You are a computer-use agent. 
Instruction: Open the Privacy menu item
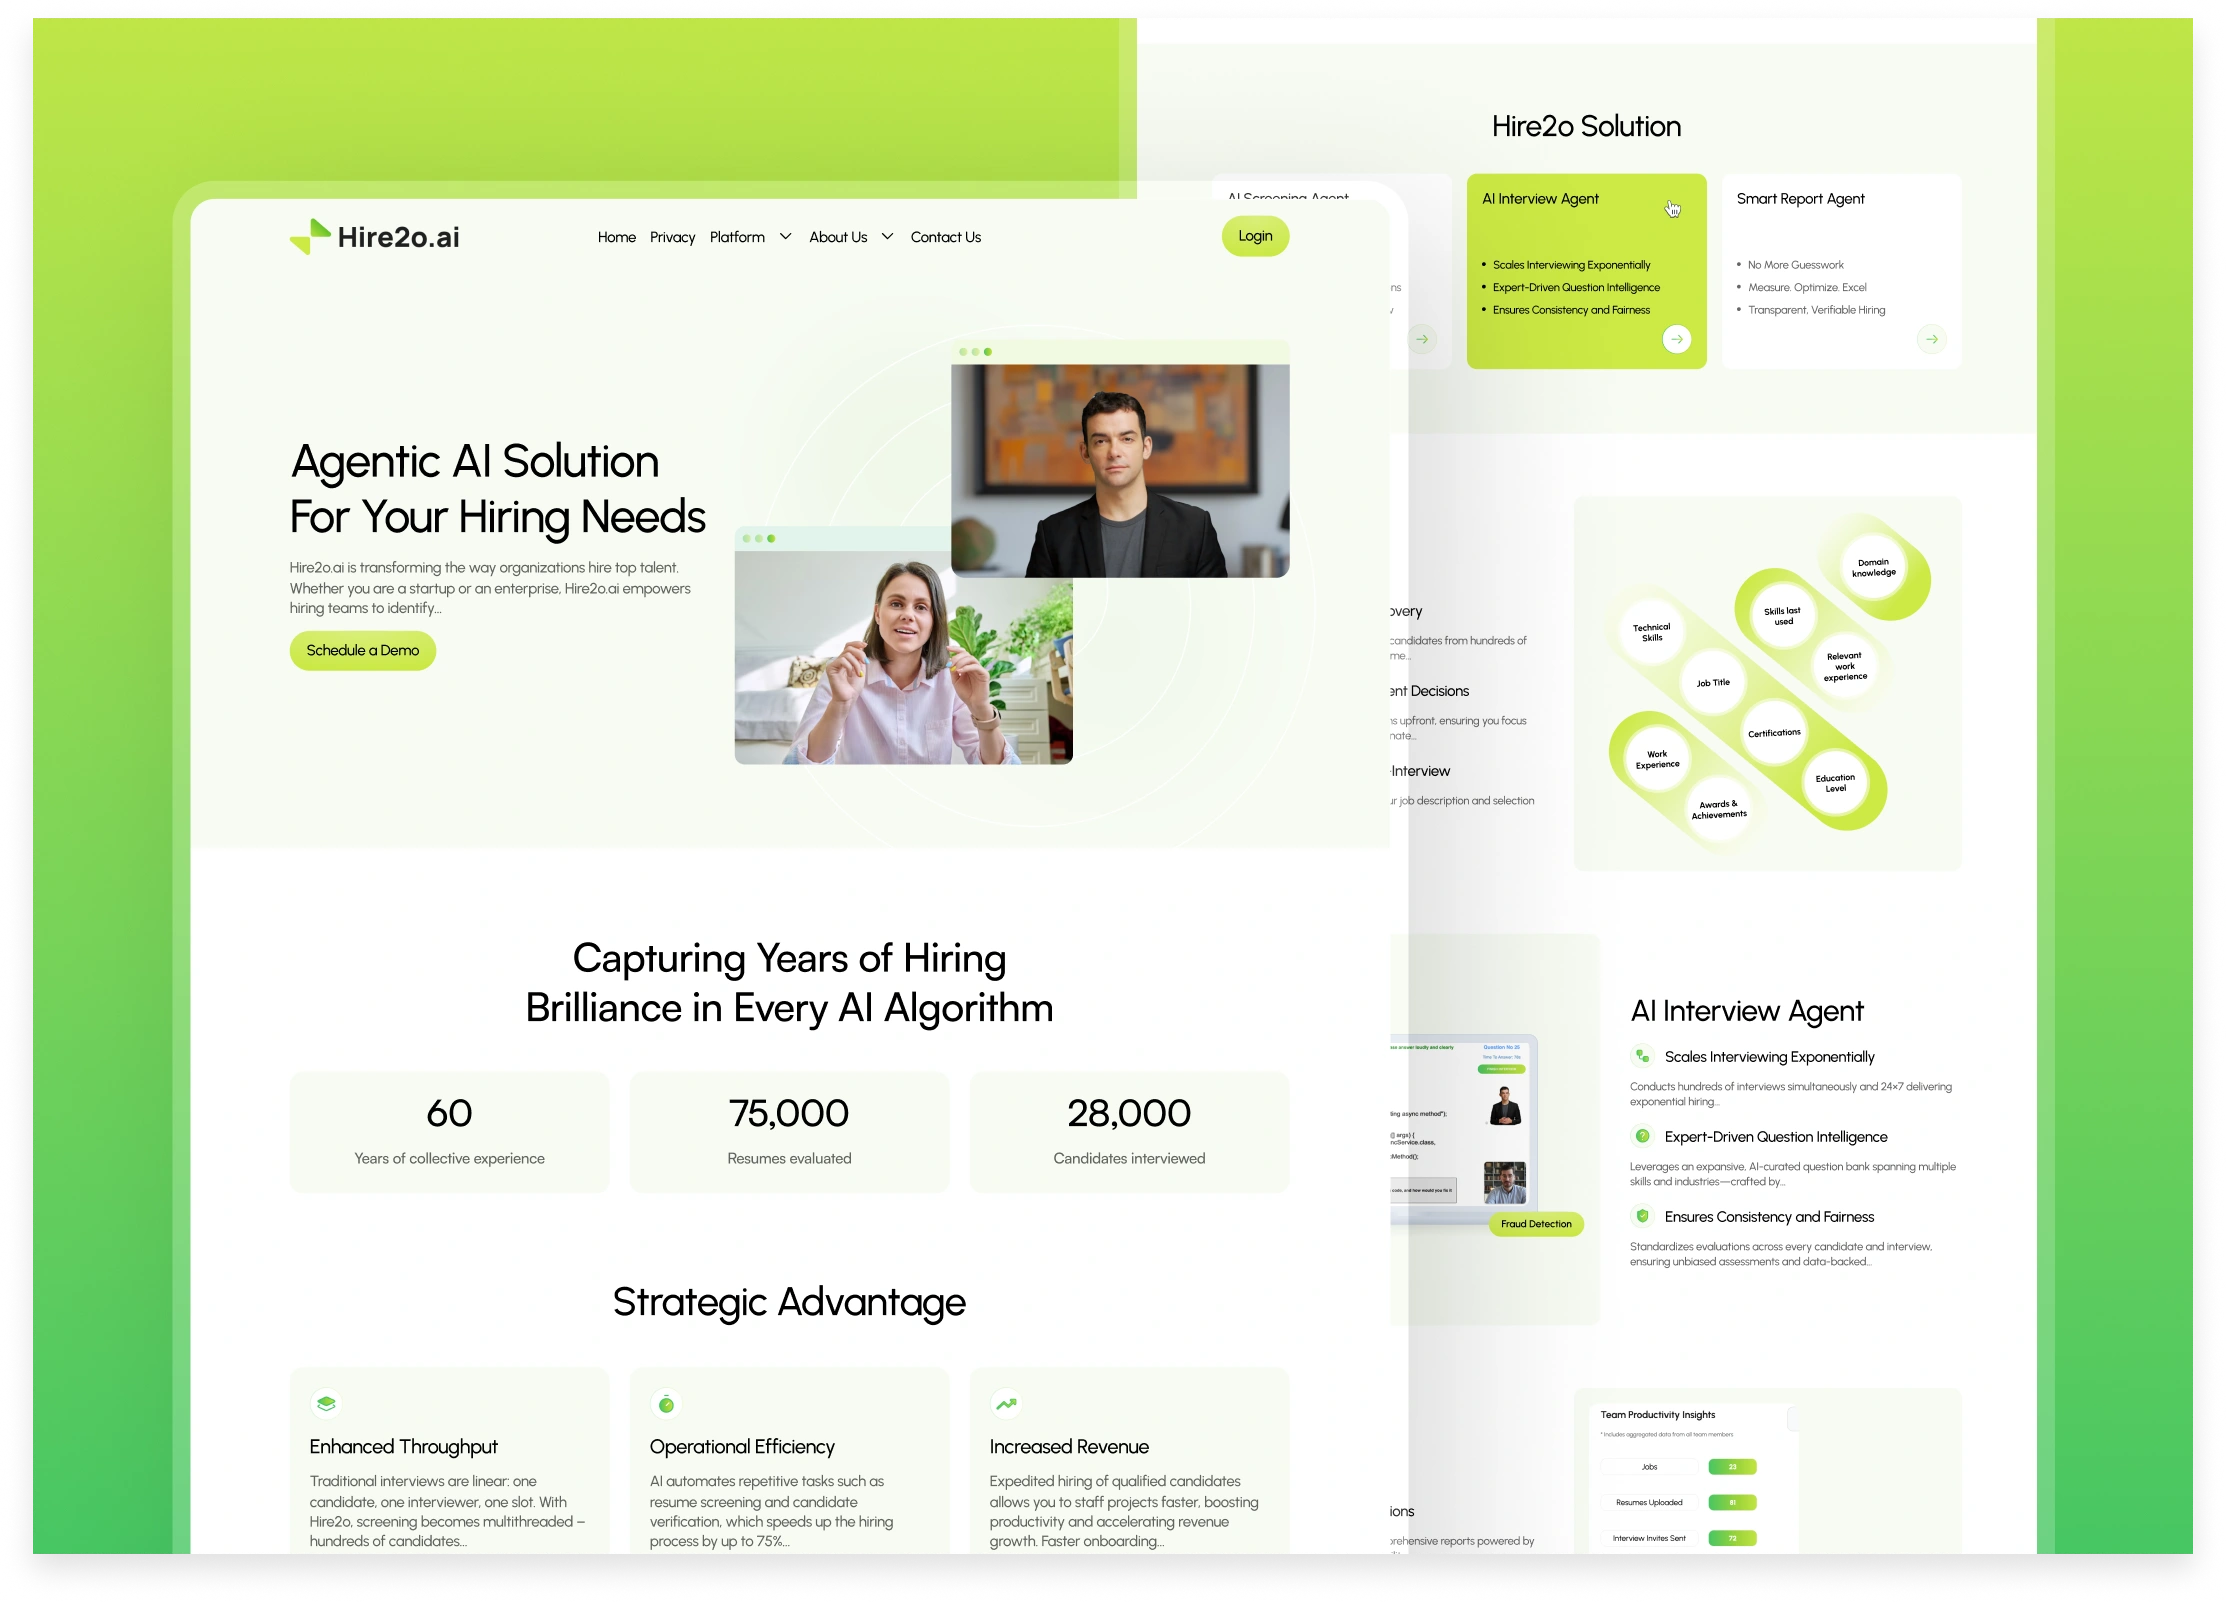pos(672,237)
